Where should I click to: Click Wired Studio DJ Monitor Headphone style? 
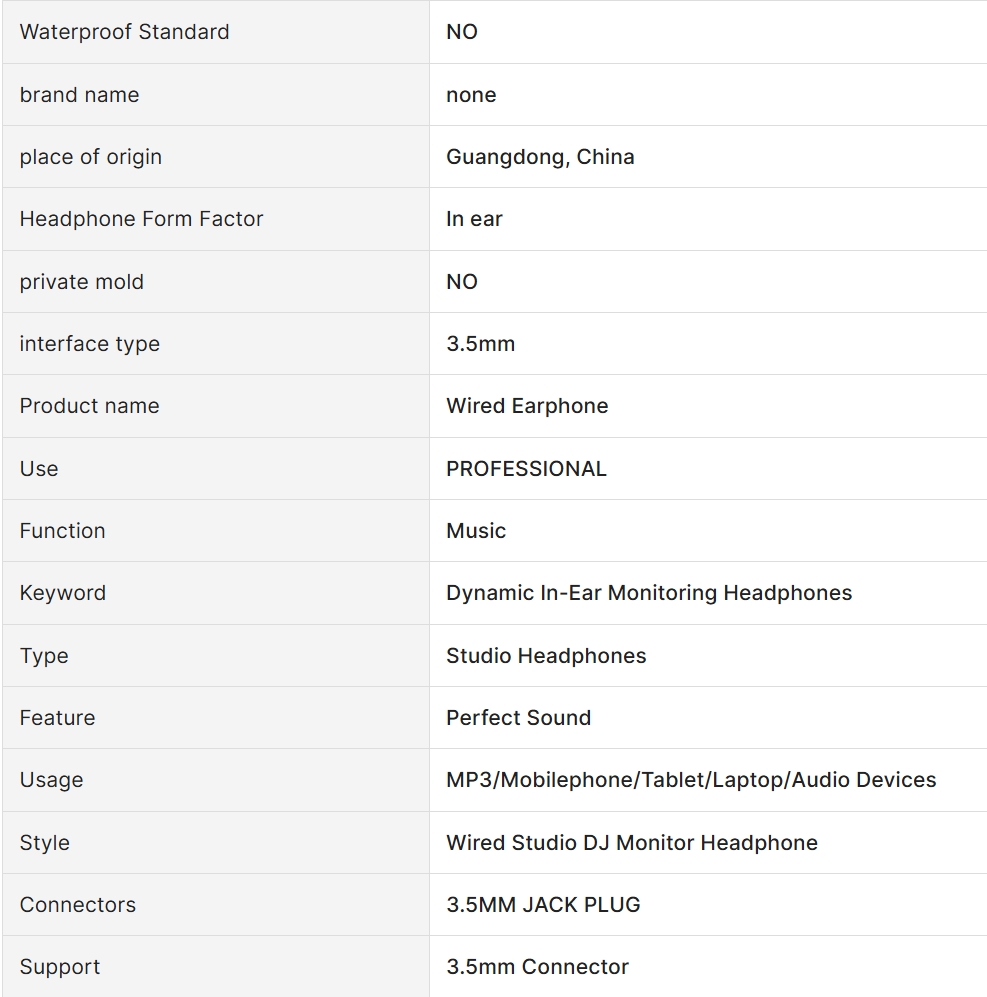[x=632, y=842]
